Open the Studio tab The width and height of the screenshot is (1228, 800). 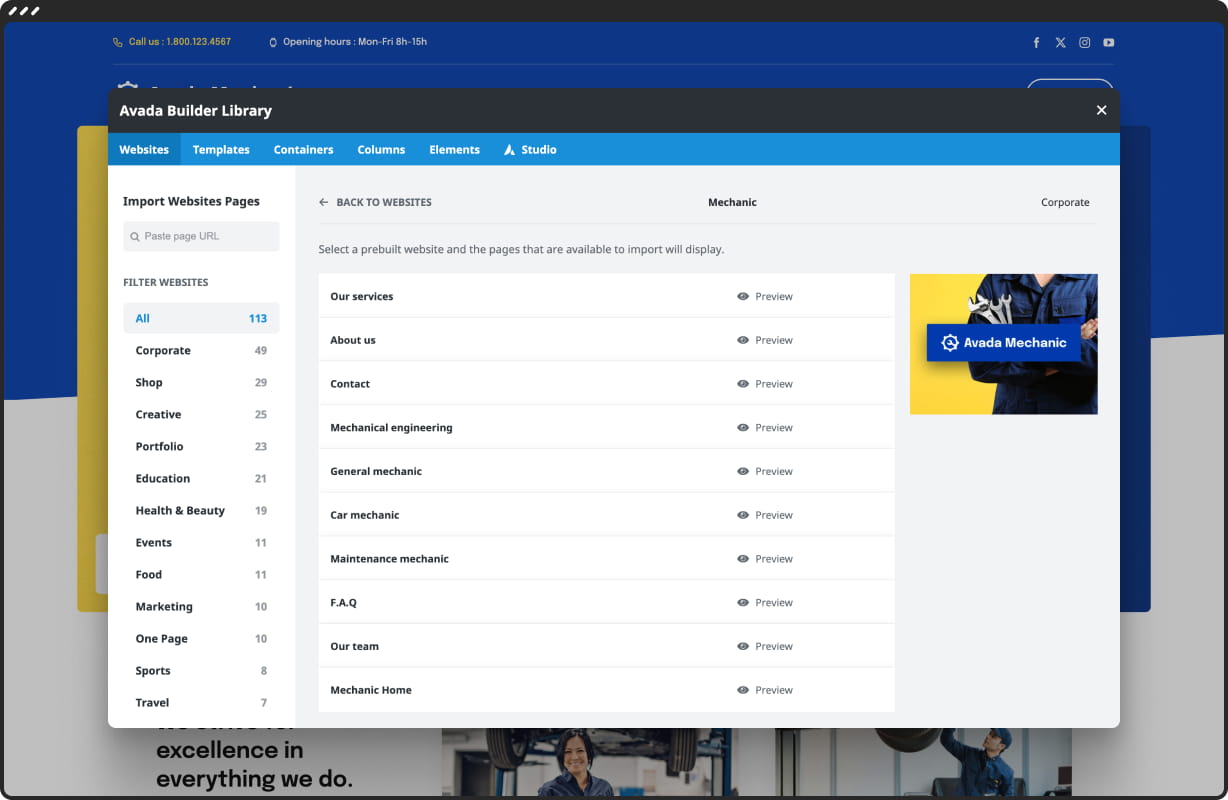530,150
